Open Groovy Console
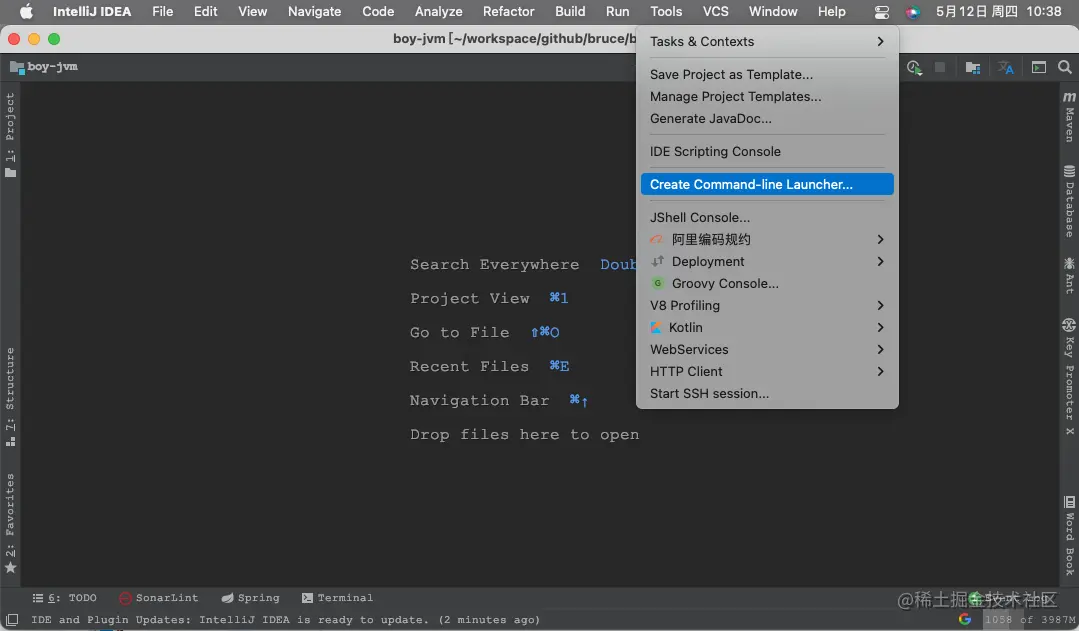The width and height of the screenshot is (1079, 631). point(767,284)
